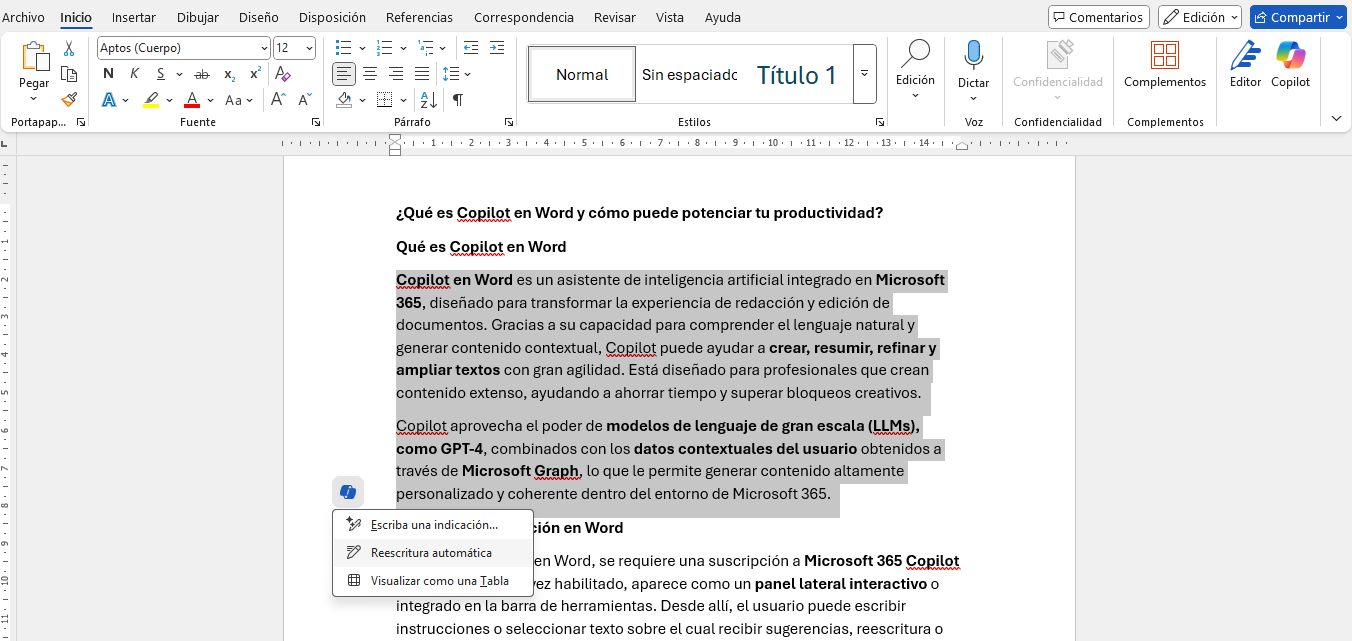This screenshot has height=641, width=1352.
Task: Decrease paragraph indent
Action: (x=471, y=48)
